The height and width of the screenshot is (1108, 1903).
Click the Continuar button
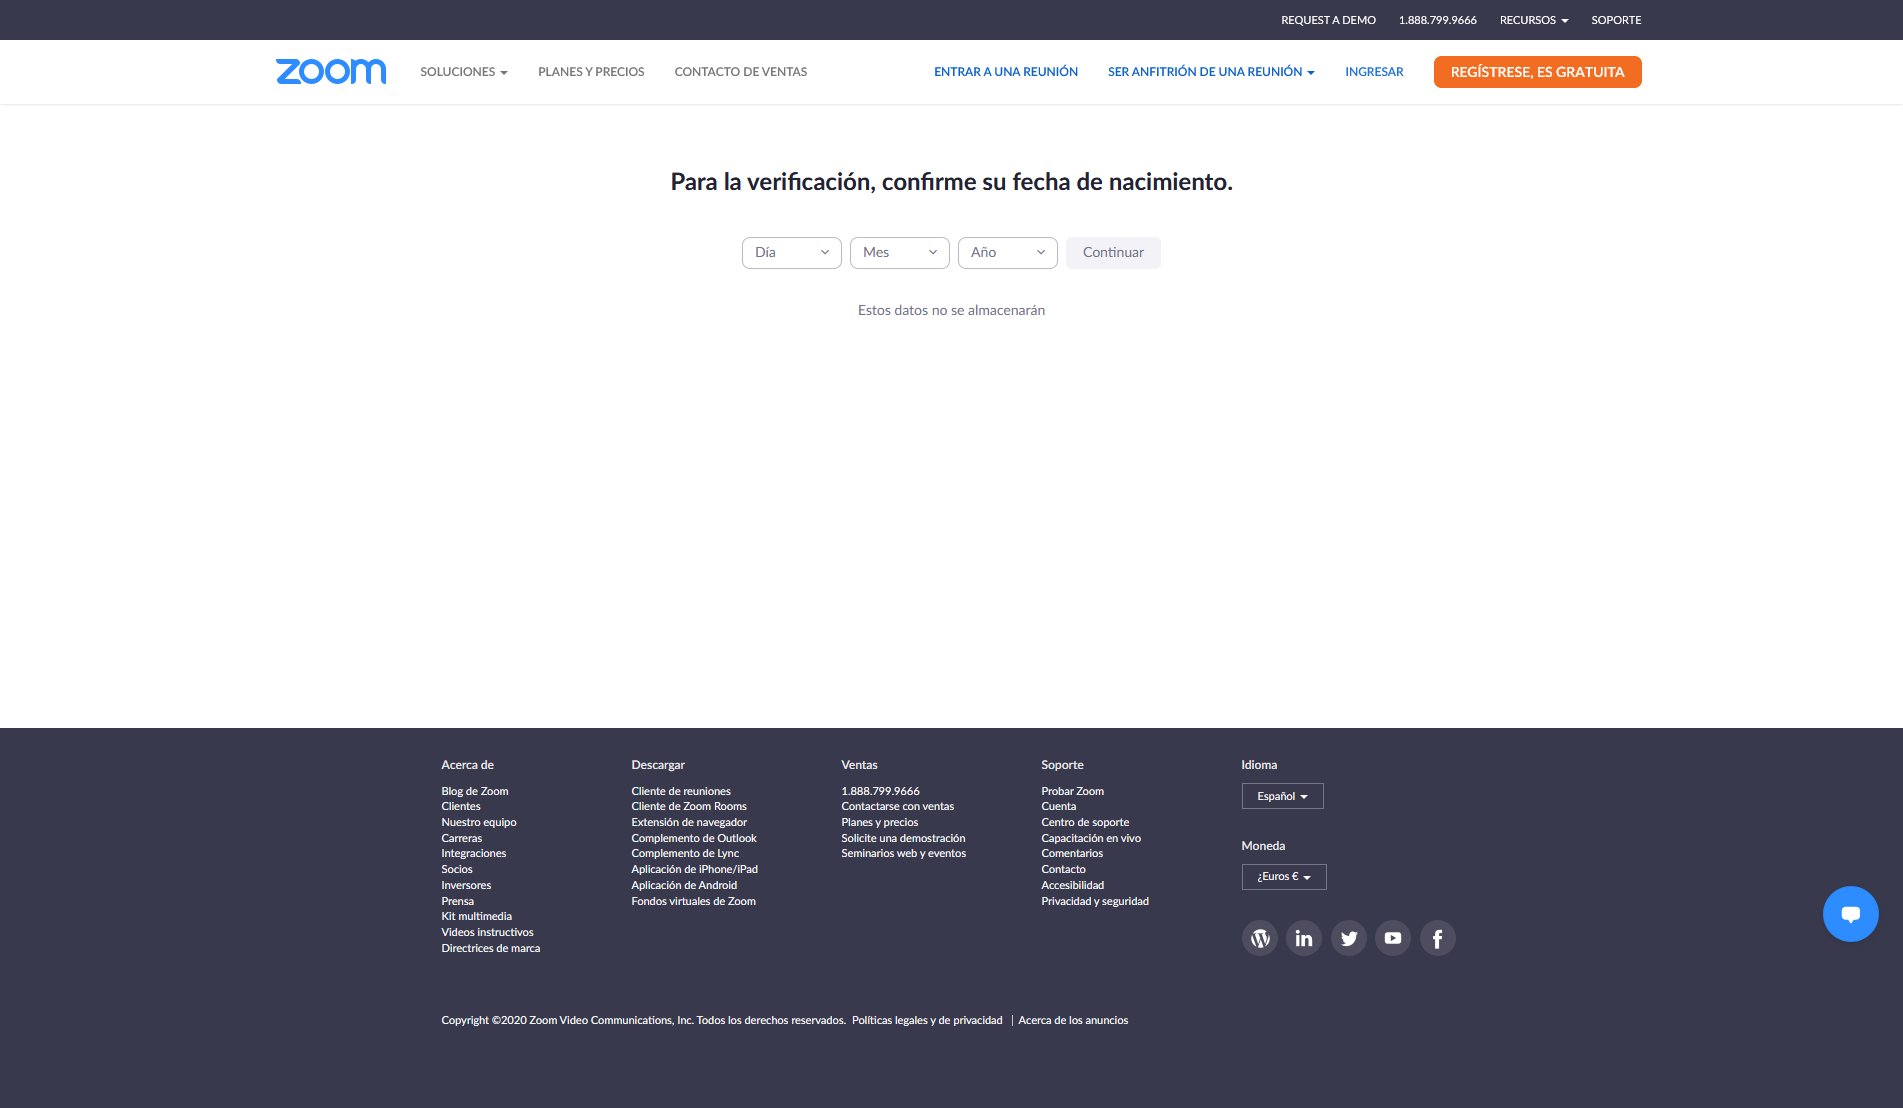click(x=1113, y=253)
